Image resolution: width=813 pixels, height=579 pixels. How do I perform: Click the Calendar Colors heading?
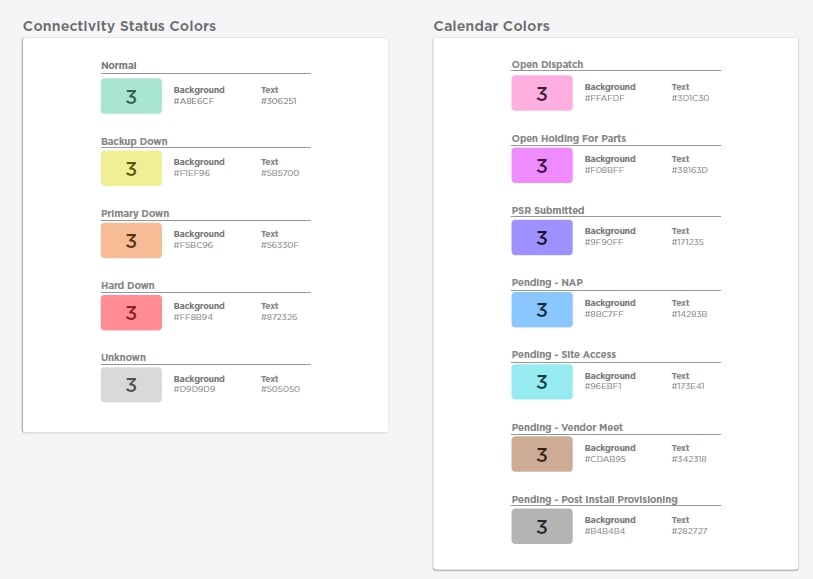point(491,26)
